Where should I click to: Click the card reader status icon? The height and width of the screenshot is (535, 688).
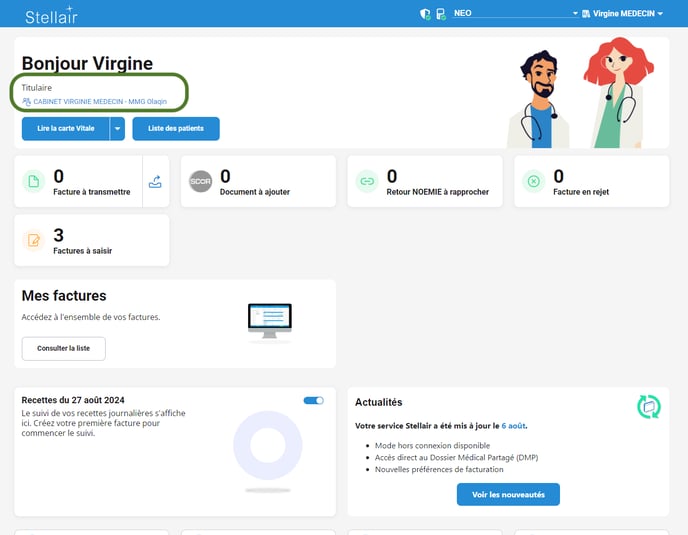coord(442,14)
